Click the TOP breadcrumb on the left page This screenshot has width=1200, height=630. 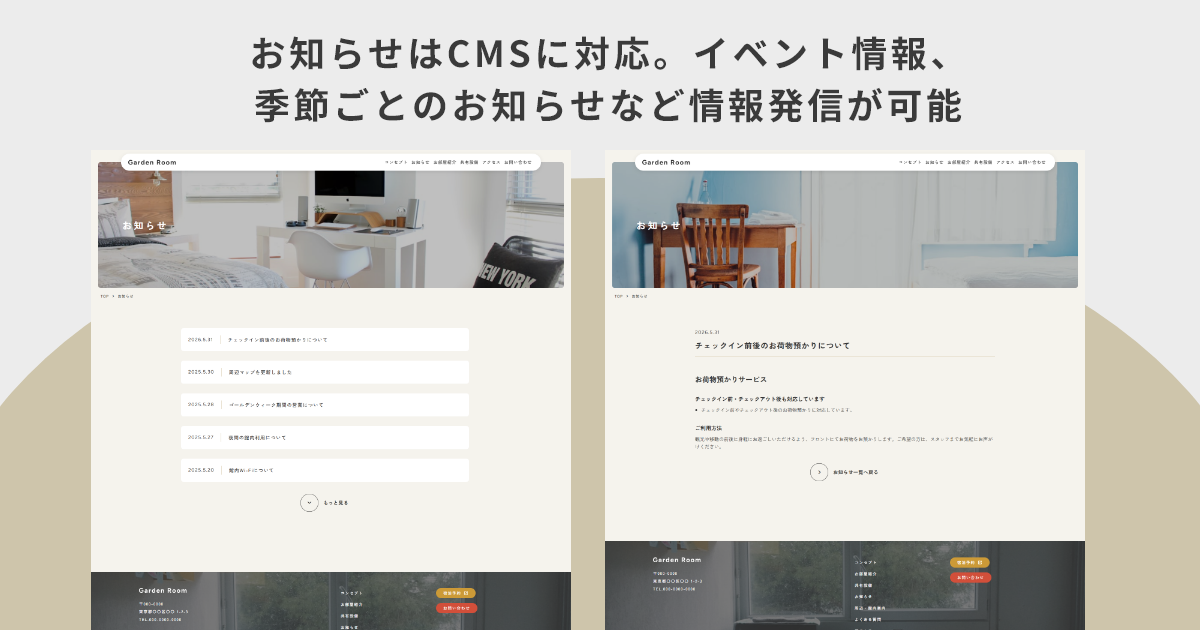pos(104,296)
